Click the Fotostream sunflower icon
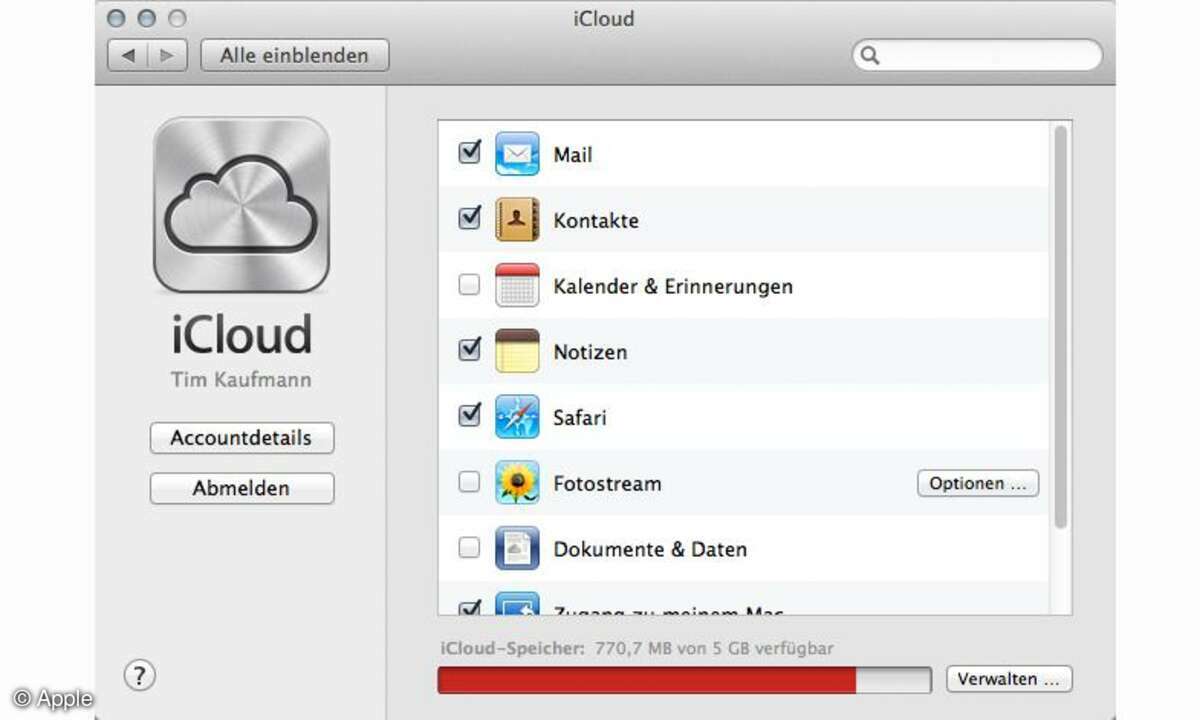Screen dimensions: 1200x720 (517, 483)
